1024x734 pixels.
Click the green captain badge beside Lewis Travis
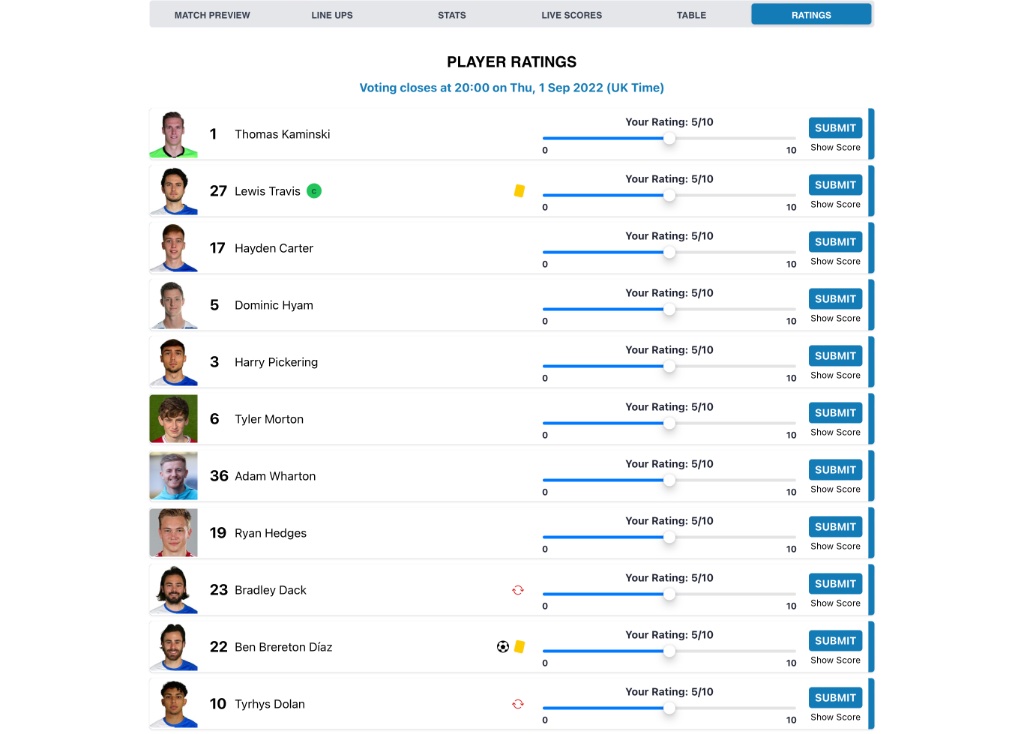coord(314,191)
